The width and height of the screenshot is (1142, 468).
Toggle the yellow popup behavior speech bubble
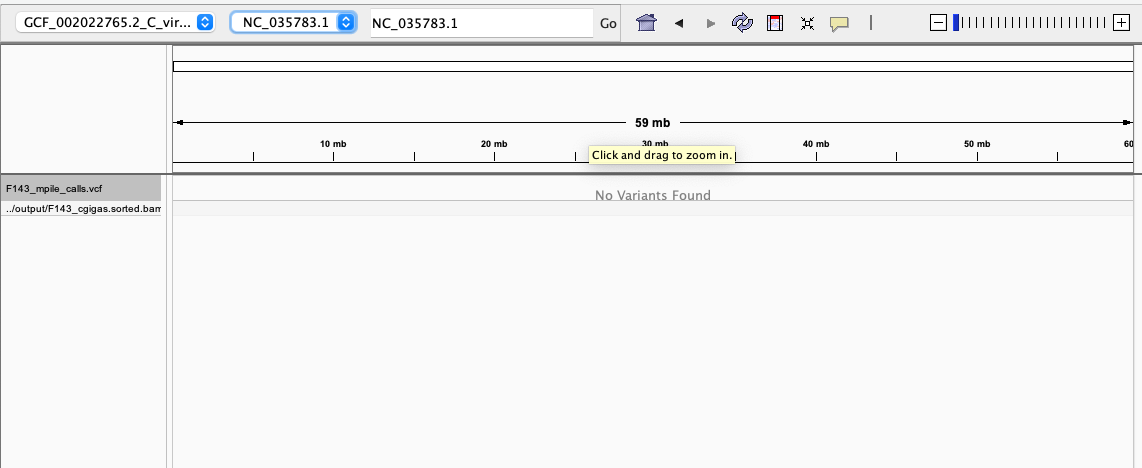pos(839,23)
